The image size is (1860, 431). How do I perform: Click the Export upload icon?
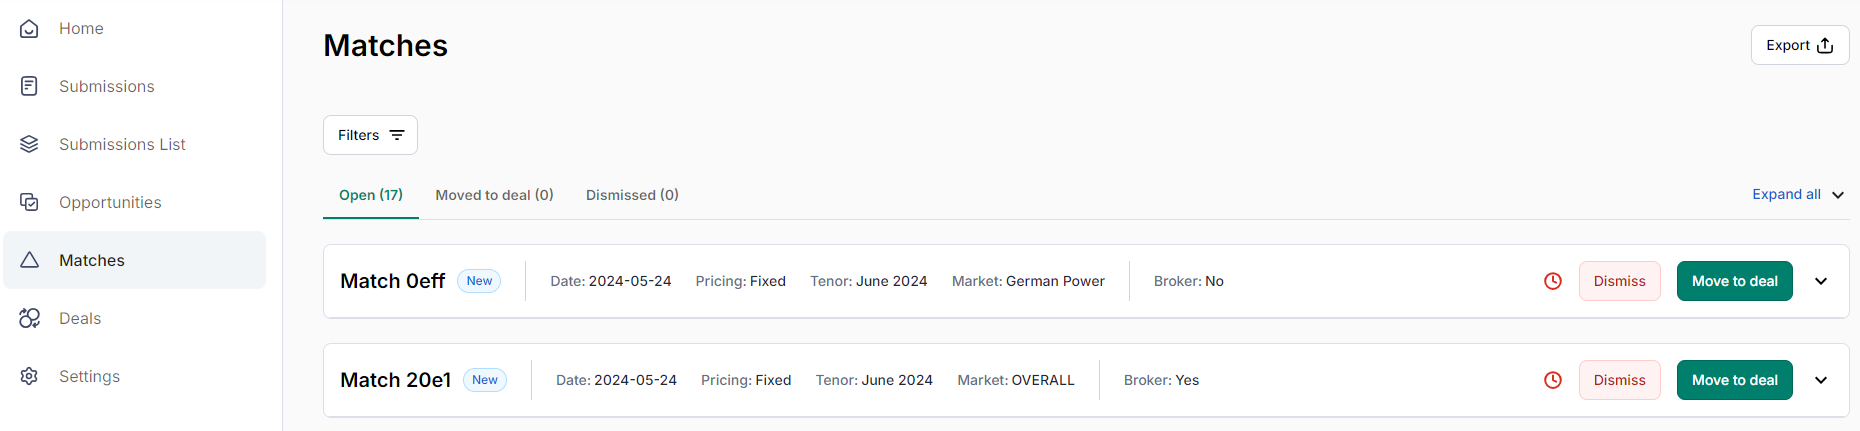1825,45
